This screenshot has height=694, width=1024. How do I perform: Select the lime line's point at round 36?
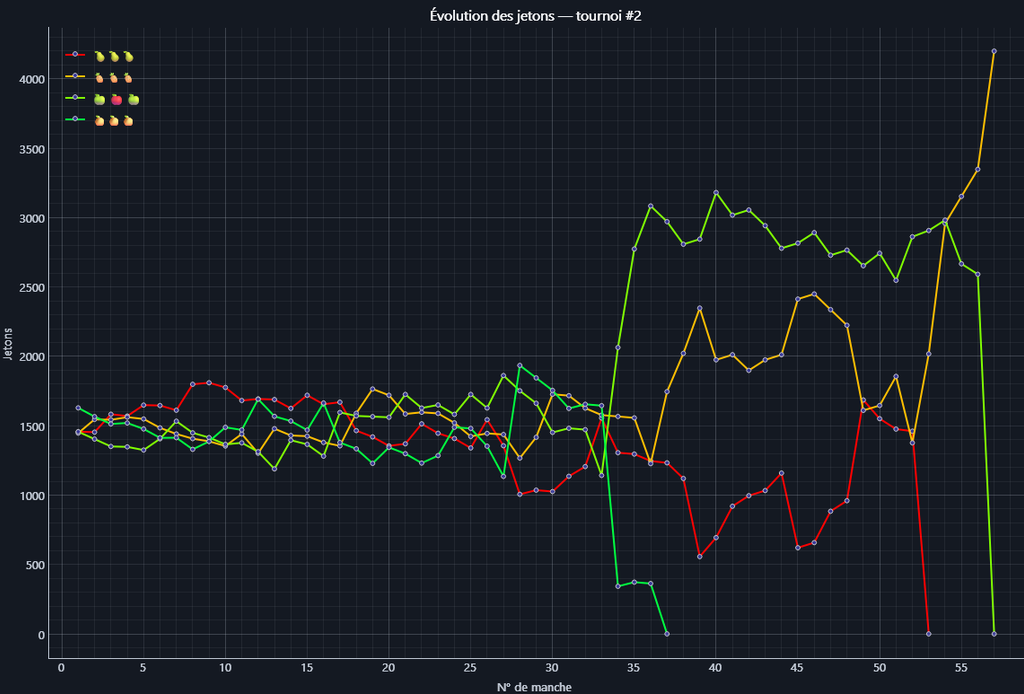(x=650, y=206)
